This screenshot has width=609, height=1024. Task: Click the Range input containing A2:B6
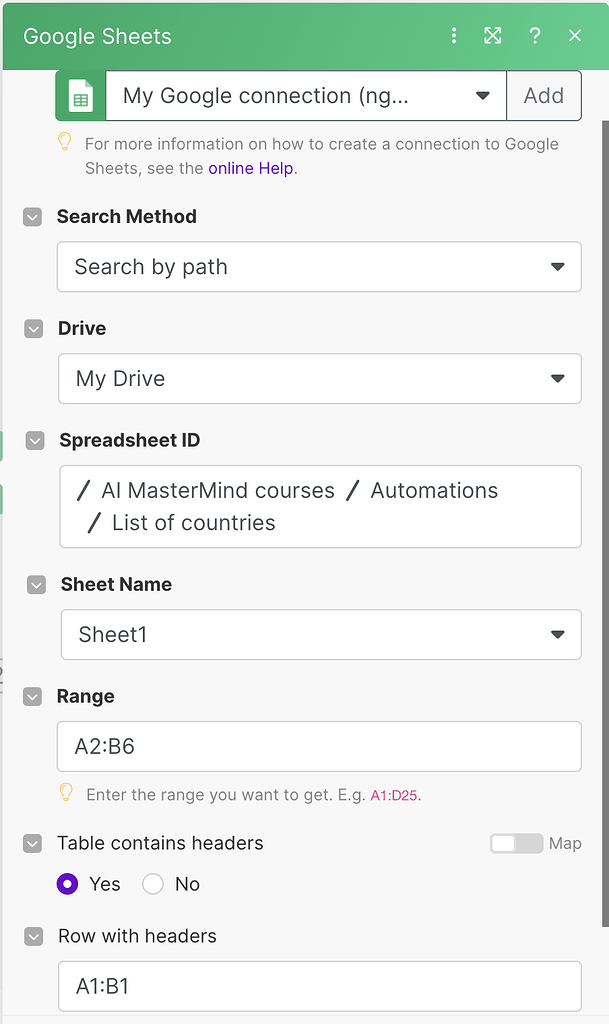(x=319, y=747)
